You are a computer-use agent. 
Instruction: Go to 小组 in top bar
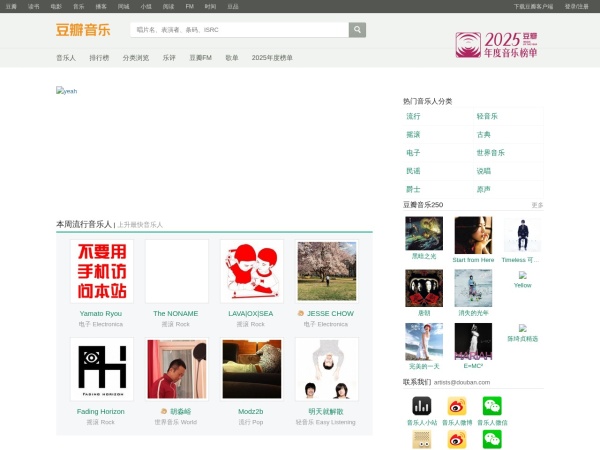click(x=146, y=7)
